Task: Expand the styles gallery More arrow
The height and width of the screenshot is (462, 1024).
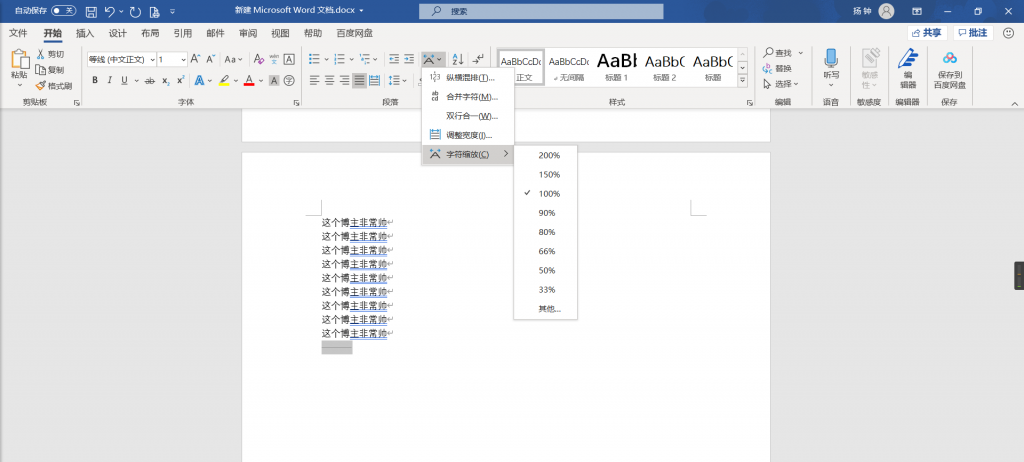Action: click(742, 80)
